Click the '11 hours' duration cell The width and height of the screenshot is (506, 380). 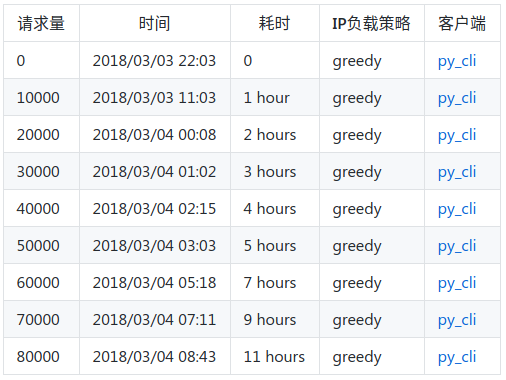point(274,357)
